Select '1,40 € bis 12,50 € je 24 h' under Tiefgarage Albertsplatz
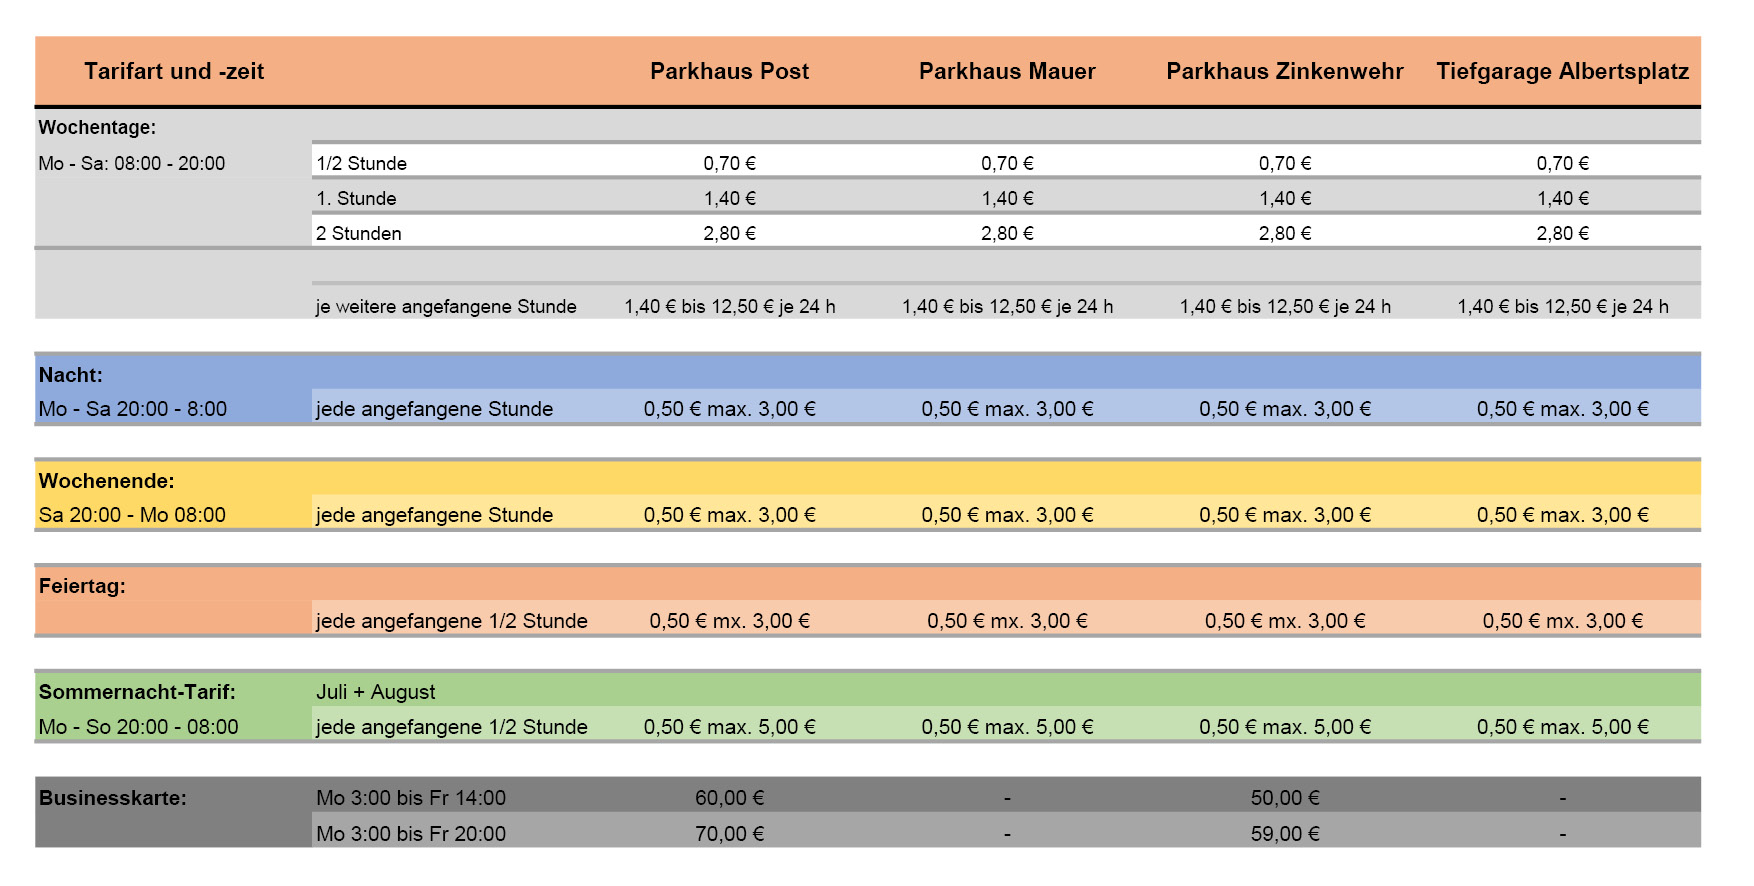 point(1563,306)
